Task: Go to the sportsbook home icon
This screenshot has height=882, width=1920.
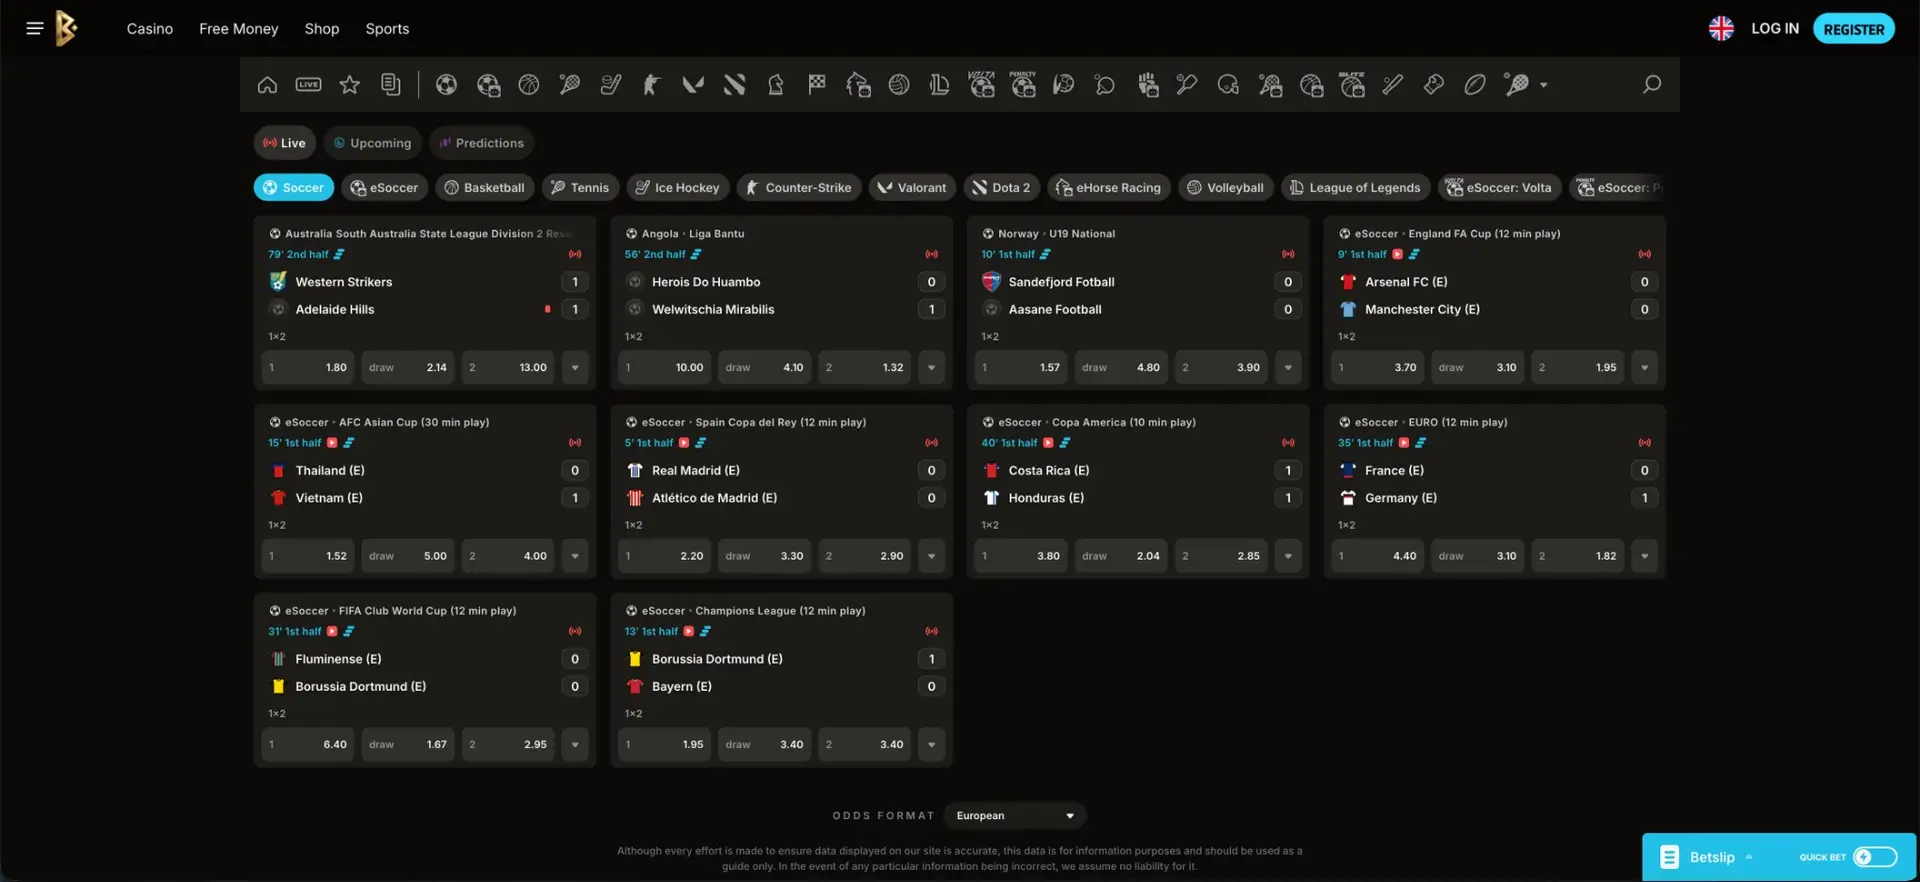Action: point(267,85)
